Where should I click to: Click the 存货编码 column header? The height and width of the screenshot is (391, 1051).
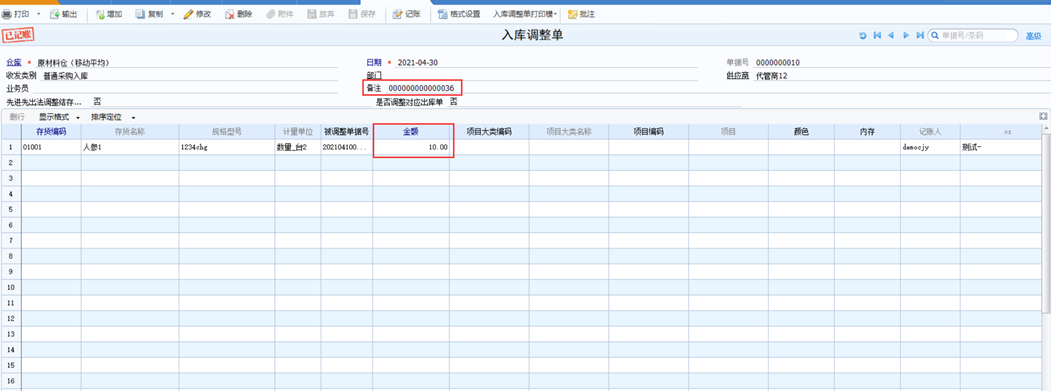pyautogui.click(x=51, y=132)
